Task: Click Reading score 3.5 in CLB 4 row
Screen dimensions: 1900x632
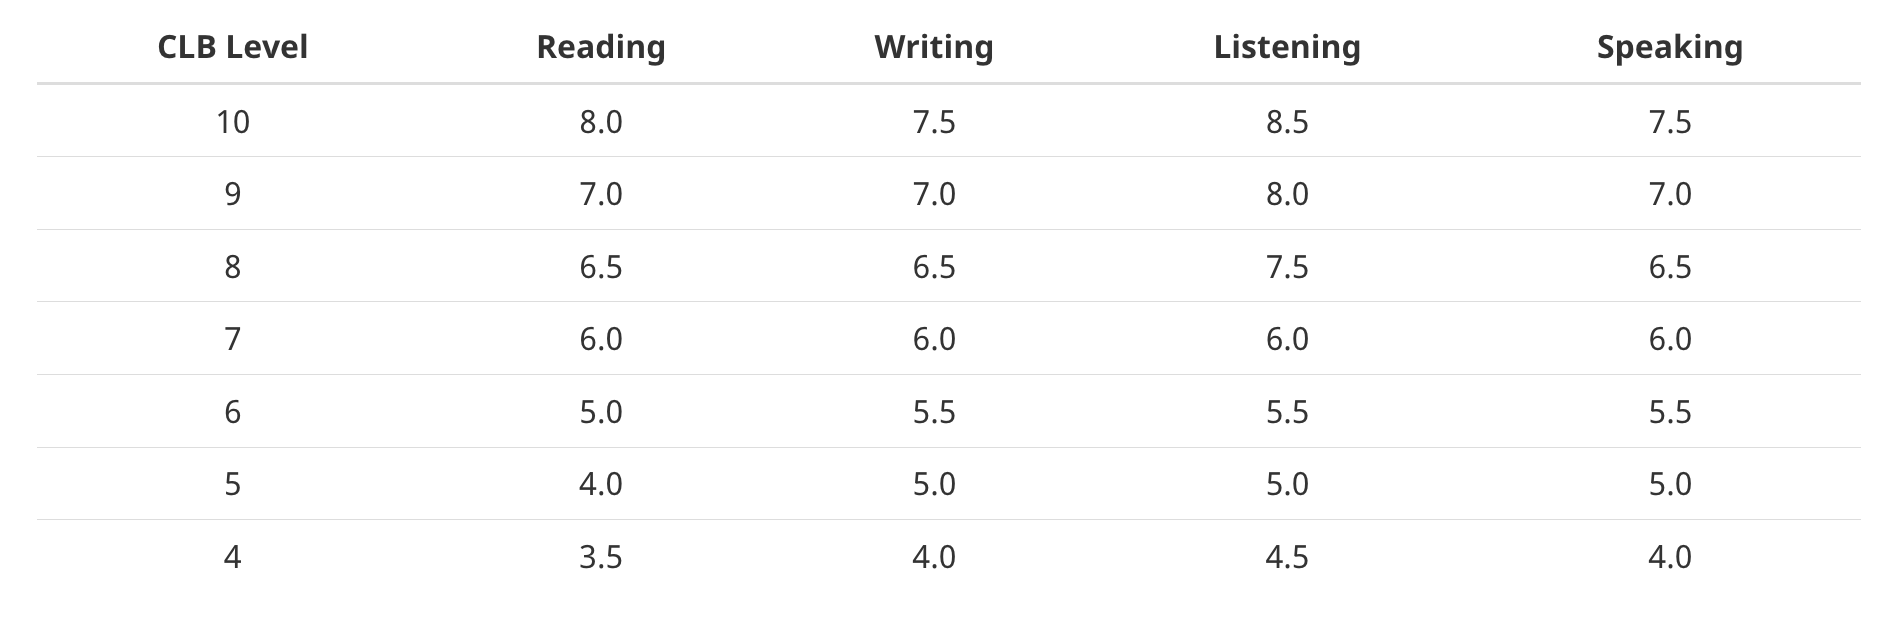Action: (601, 557)
